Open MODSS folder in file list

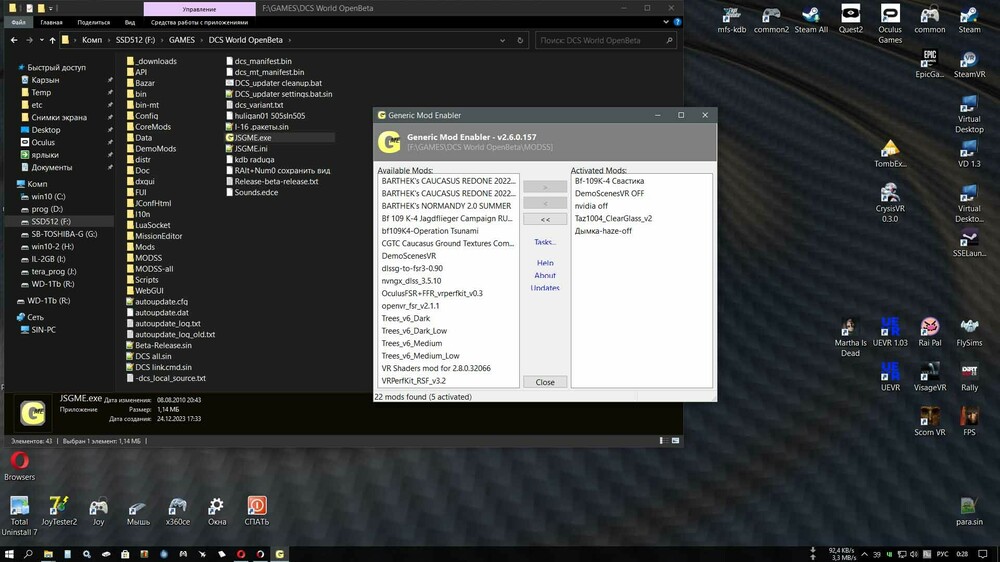(x=144, y=258)
